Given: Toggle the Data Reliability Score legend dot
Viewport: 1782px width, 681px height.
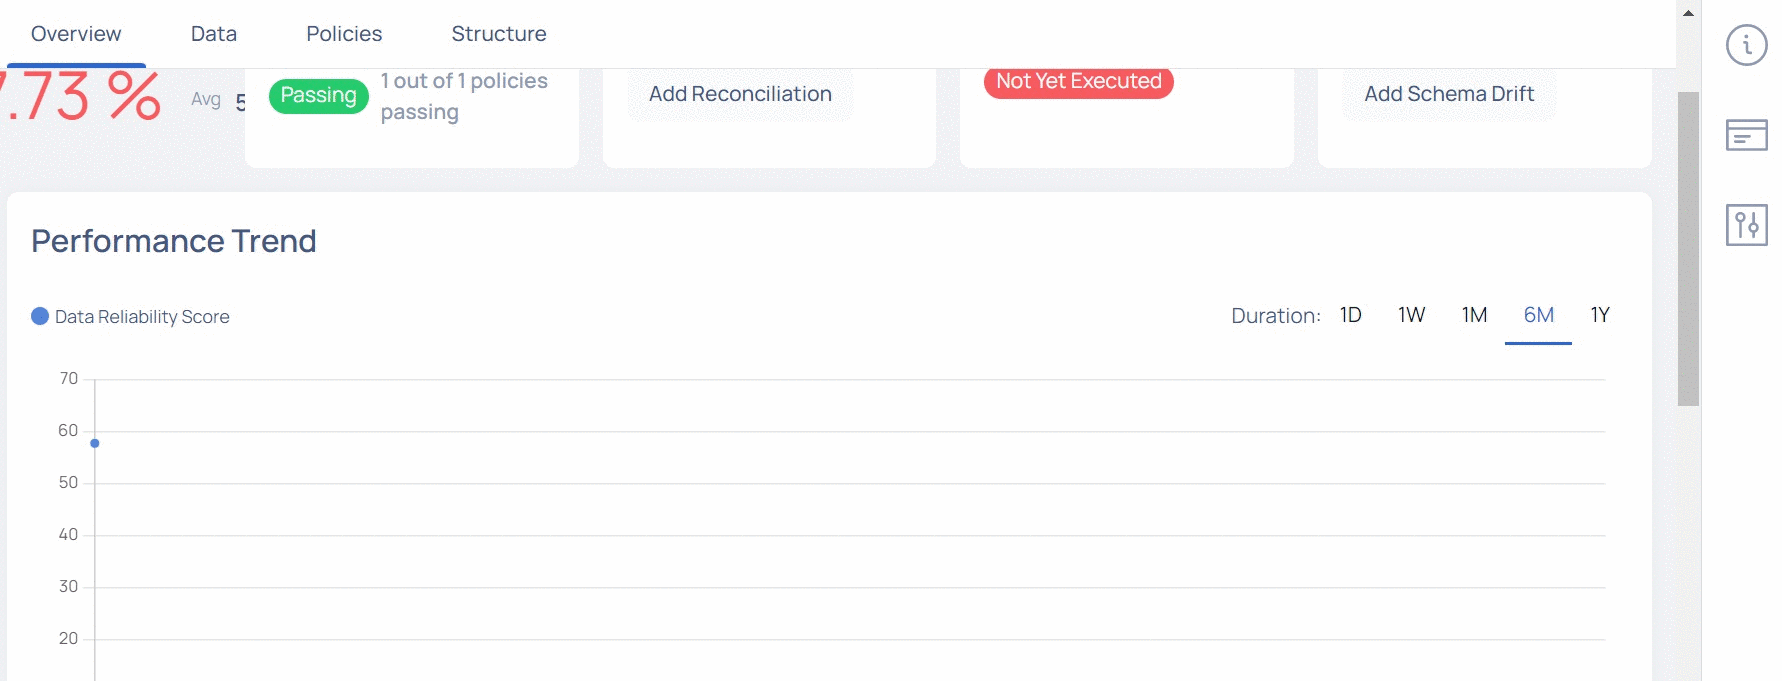Looking at the screenshot, I should (x=40, y=316).
